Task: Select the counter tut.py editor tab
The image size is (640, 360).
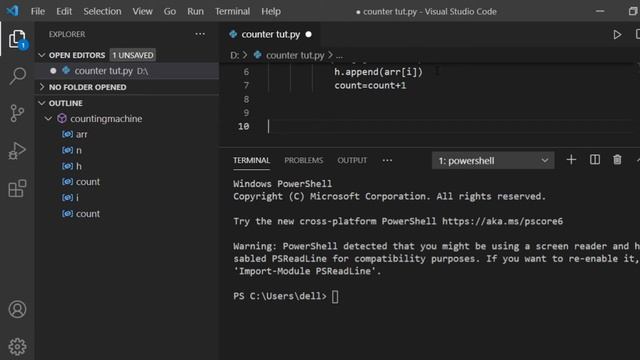Action: [x=271, y=35]
